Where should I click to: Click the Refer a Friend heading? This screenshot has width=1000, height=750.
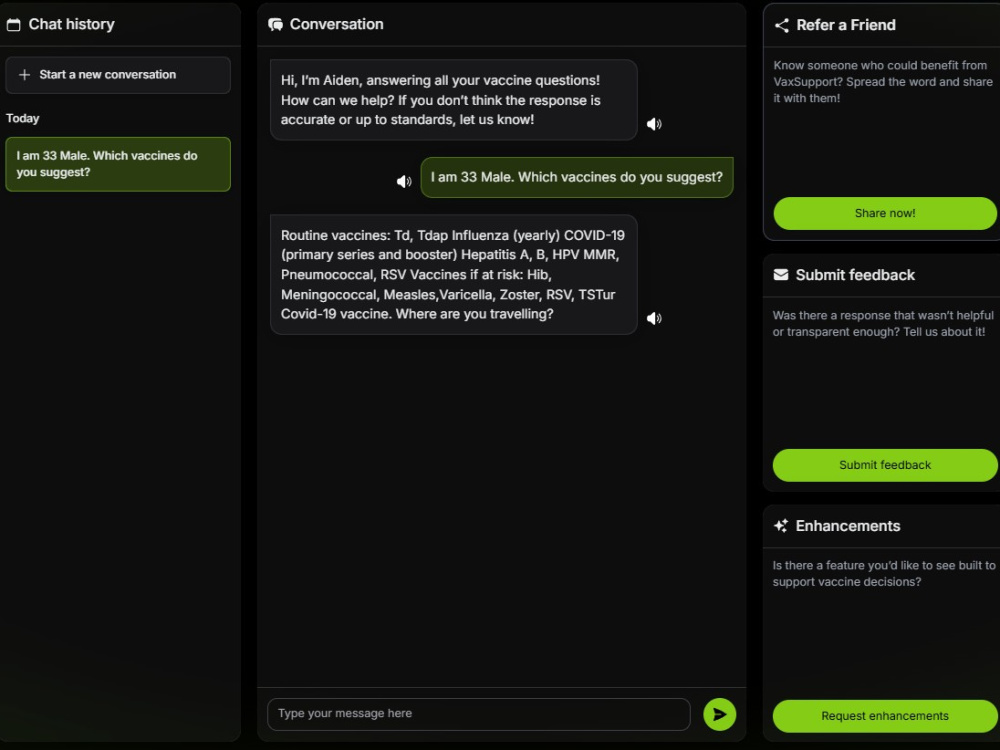[846, 25]
